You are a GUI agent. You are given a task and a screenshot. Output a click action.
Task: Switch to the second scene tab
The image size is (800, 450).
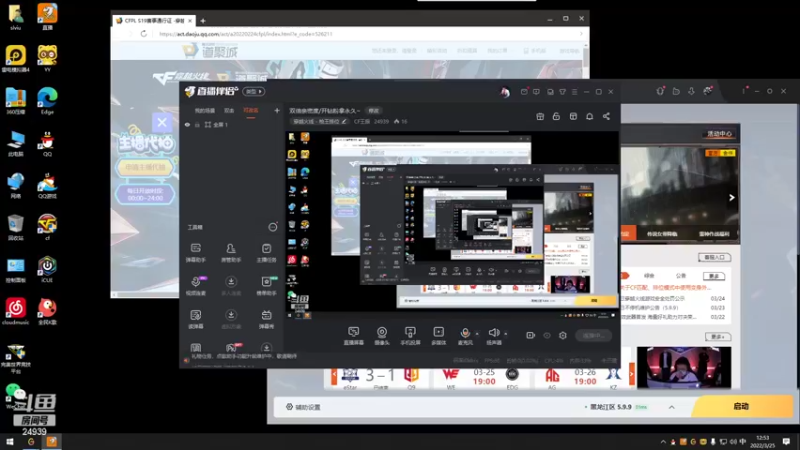229,110
